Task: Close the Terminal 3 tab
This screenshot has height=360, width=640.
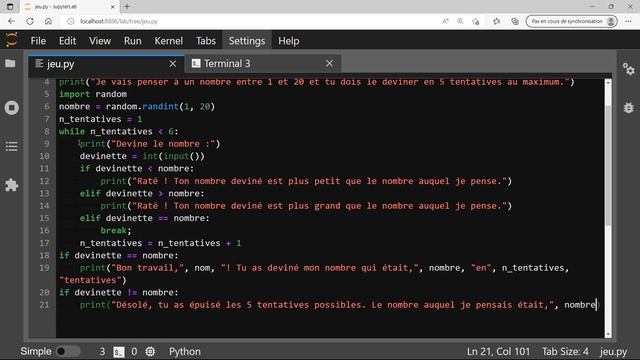Action: coord(329,63)
